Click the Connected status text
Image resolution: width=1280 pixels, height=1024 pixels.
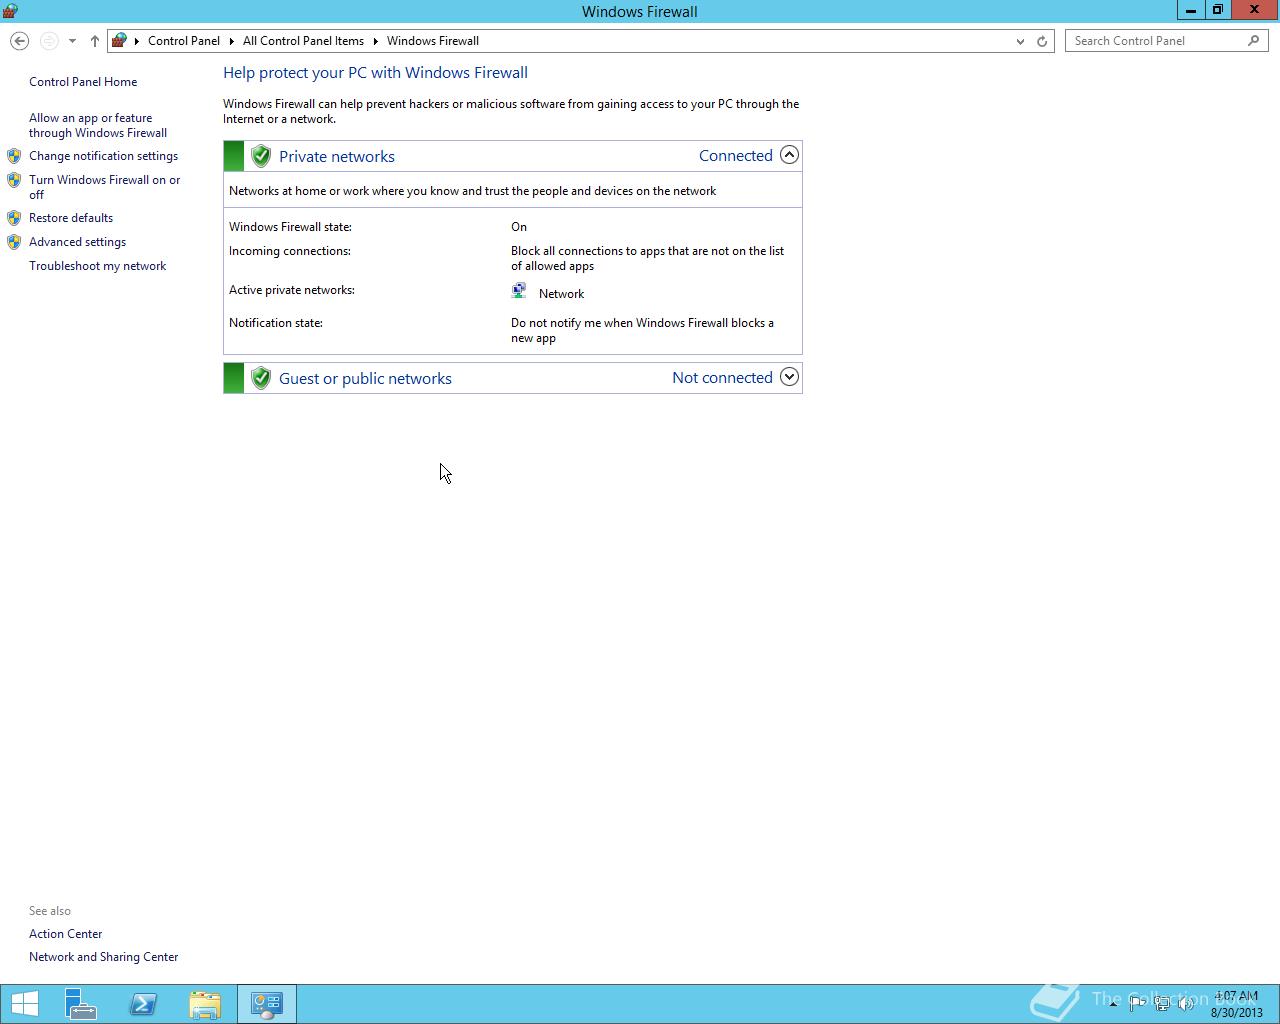click(736, 155)
